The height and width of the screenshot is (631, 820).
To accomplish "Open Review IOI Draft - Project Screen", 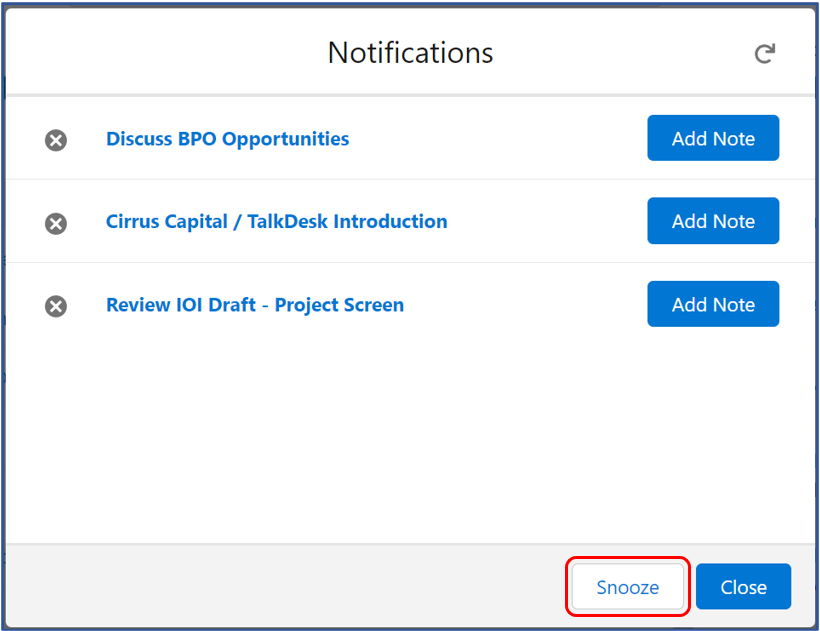I will coord(255,305).
